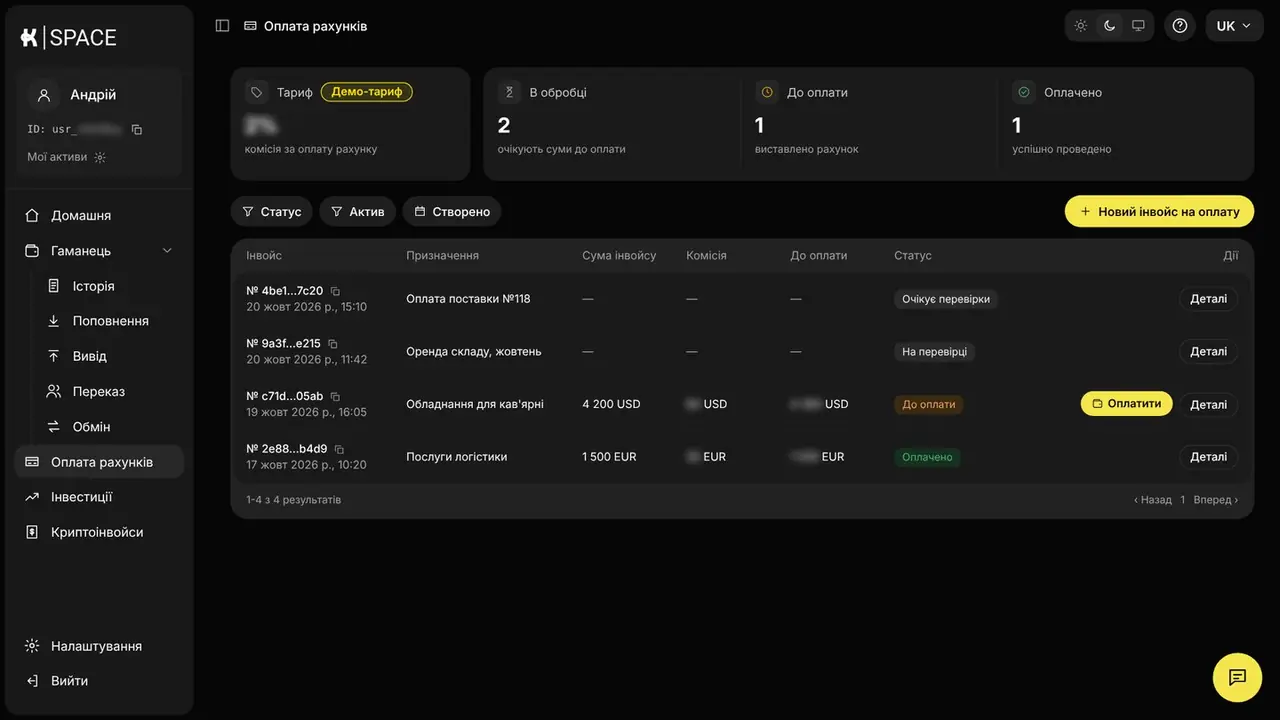Copy invoice № 9a3f...e215 number
Screen dimensions: 1280x720
[333, 343]
